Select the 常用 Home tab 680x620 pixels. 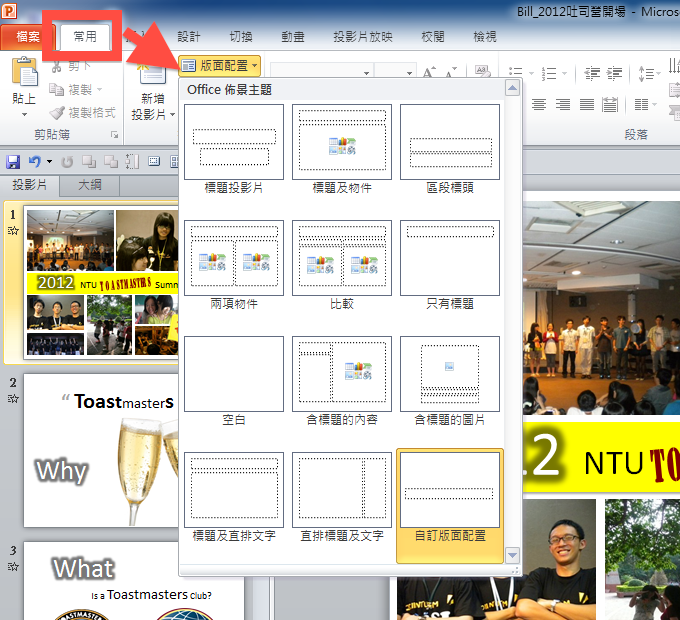(85, 36)
